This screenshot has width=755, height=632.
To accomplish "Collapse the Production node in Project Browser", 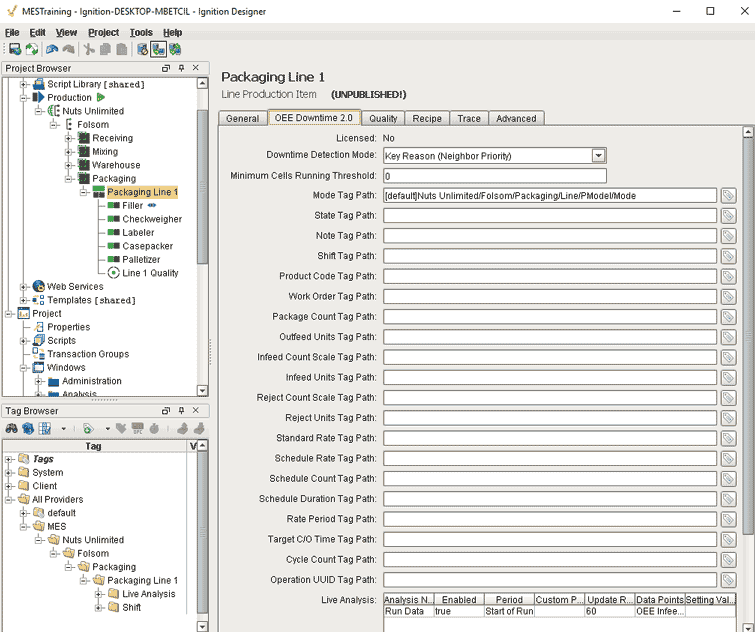I will pos(23,98).
